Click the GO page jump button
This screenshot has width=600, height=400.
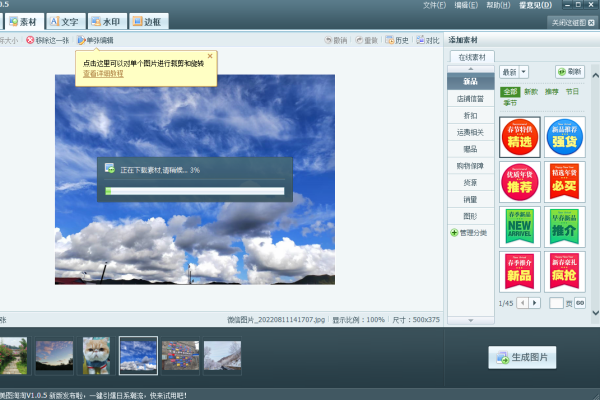(580, 303)
